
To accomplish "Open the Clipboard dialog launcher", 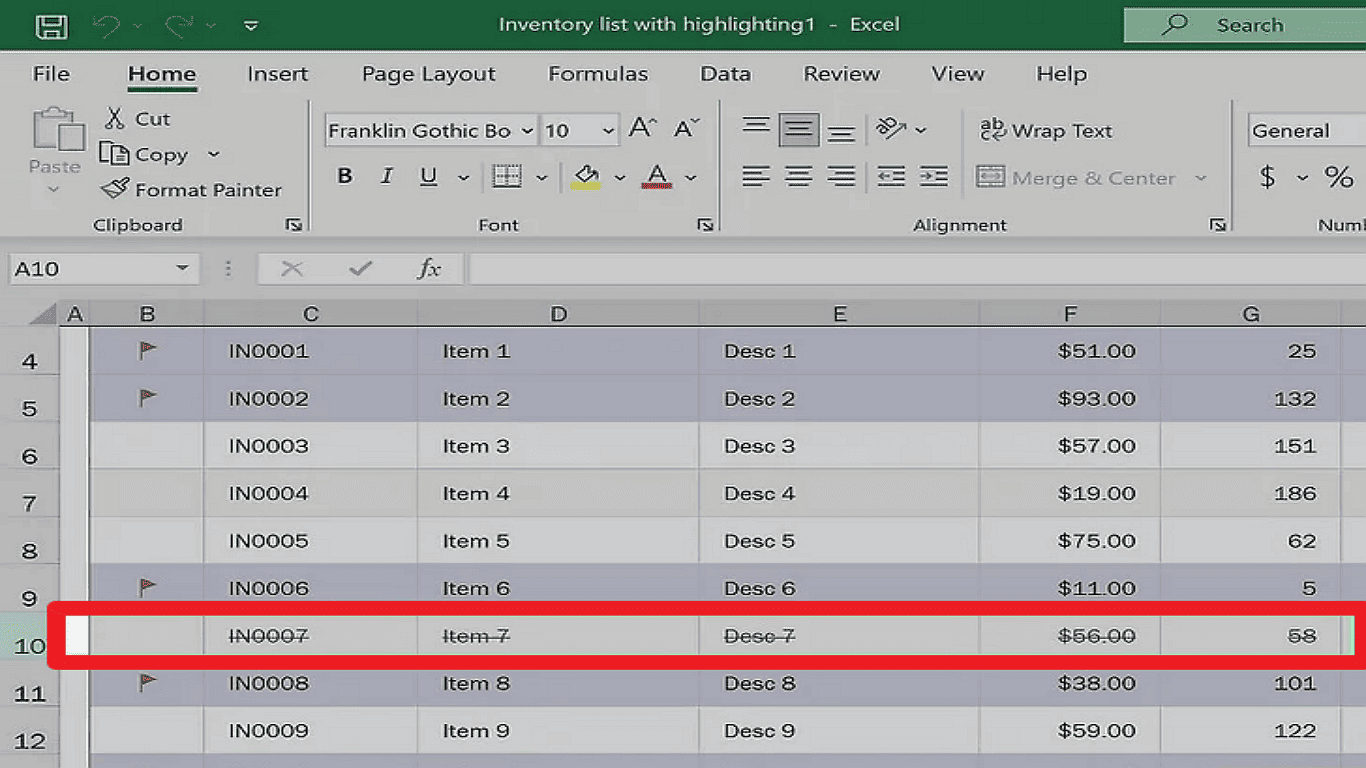I will 294,226.
